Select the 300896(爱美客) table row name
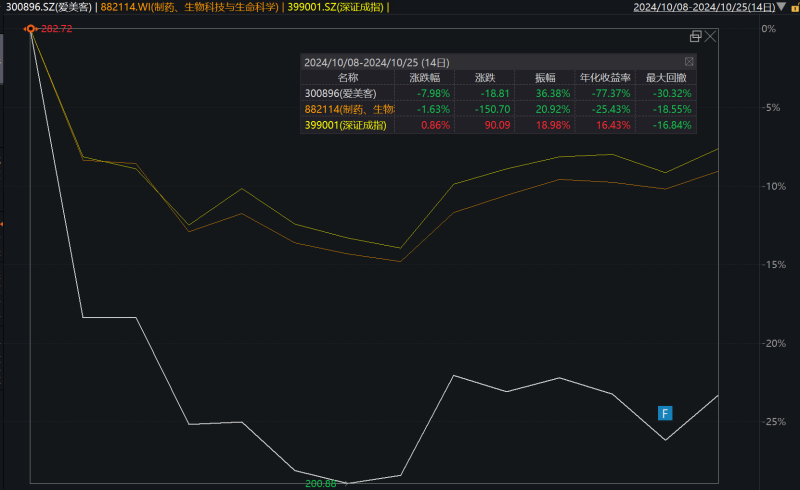 (x=340, y=93)
